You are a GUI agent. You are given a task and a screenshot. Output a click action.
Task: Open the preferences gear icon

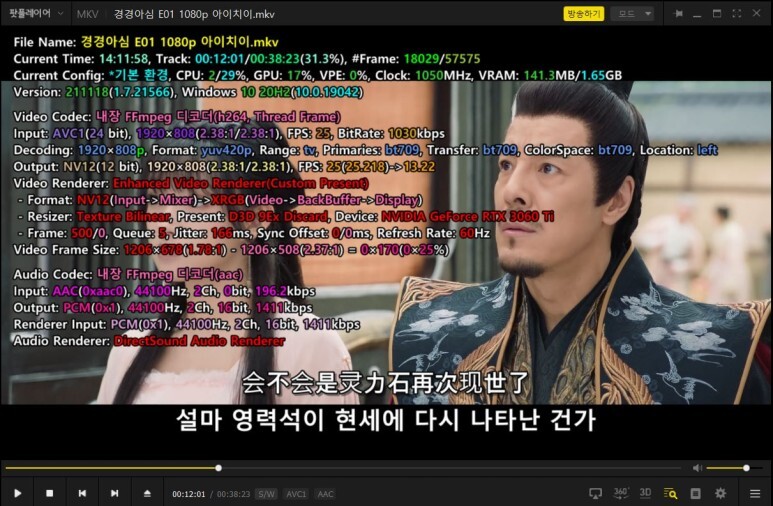coord(720,493)
